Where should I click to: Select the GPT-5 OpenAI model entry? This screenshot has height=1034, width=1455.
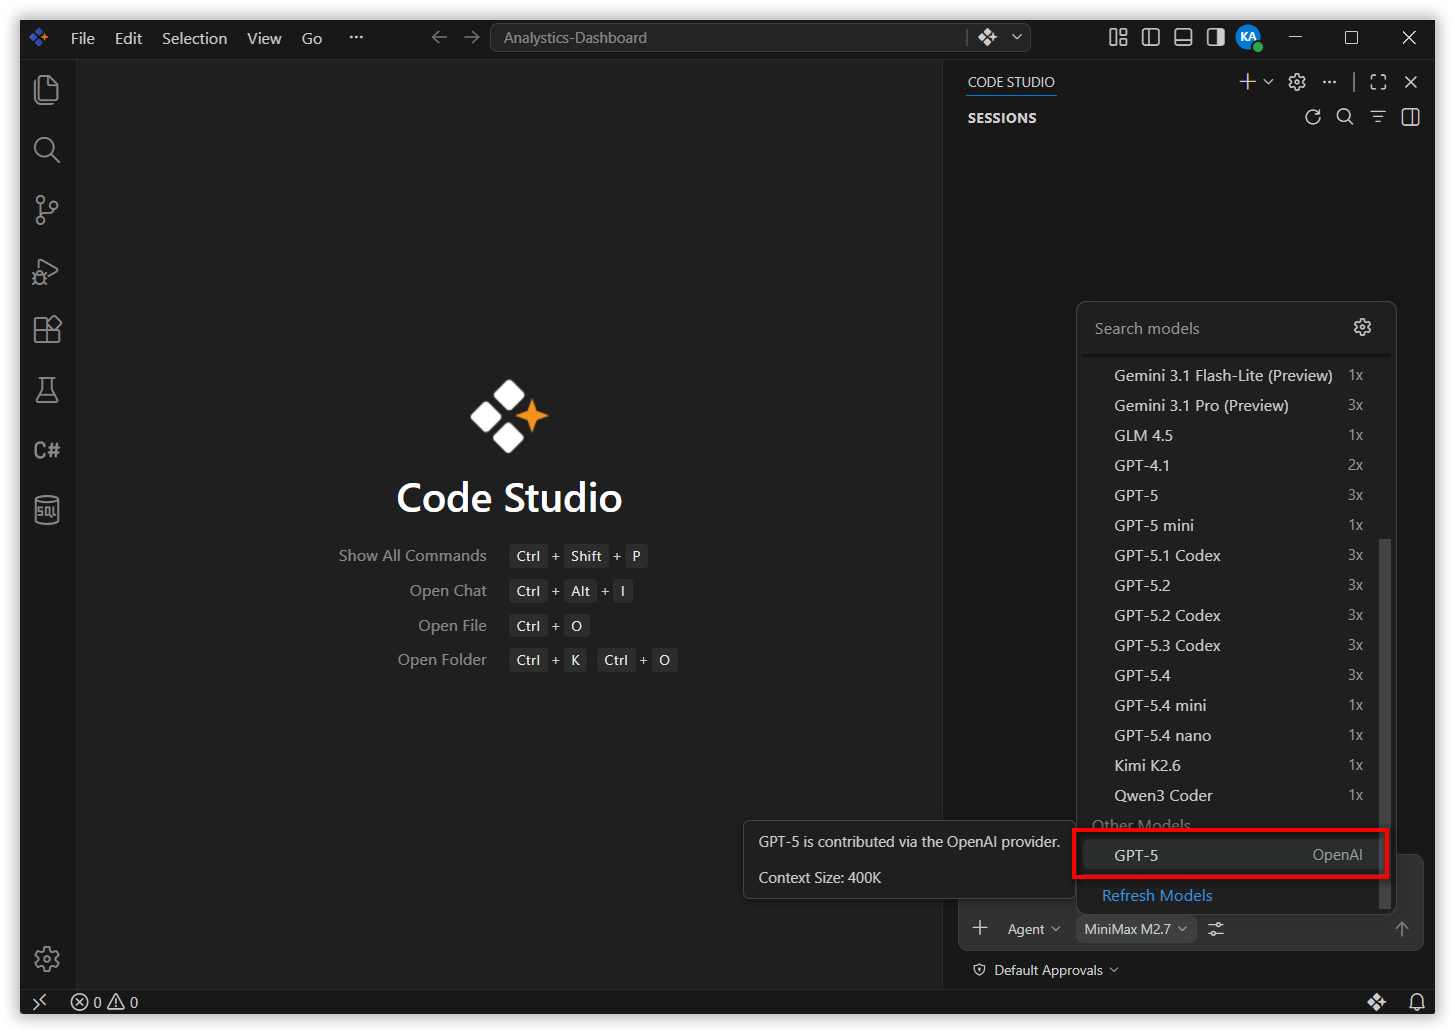coord(1231,855)
